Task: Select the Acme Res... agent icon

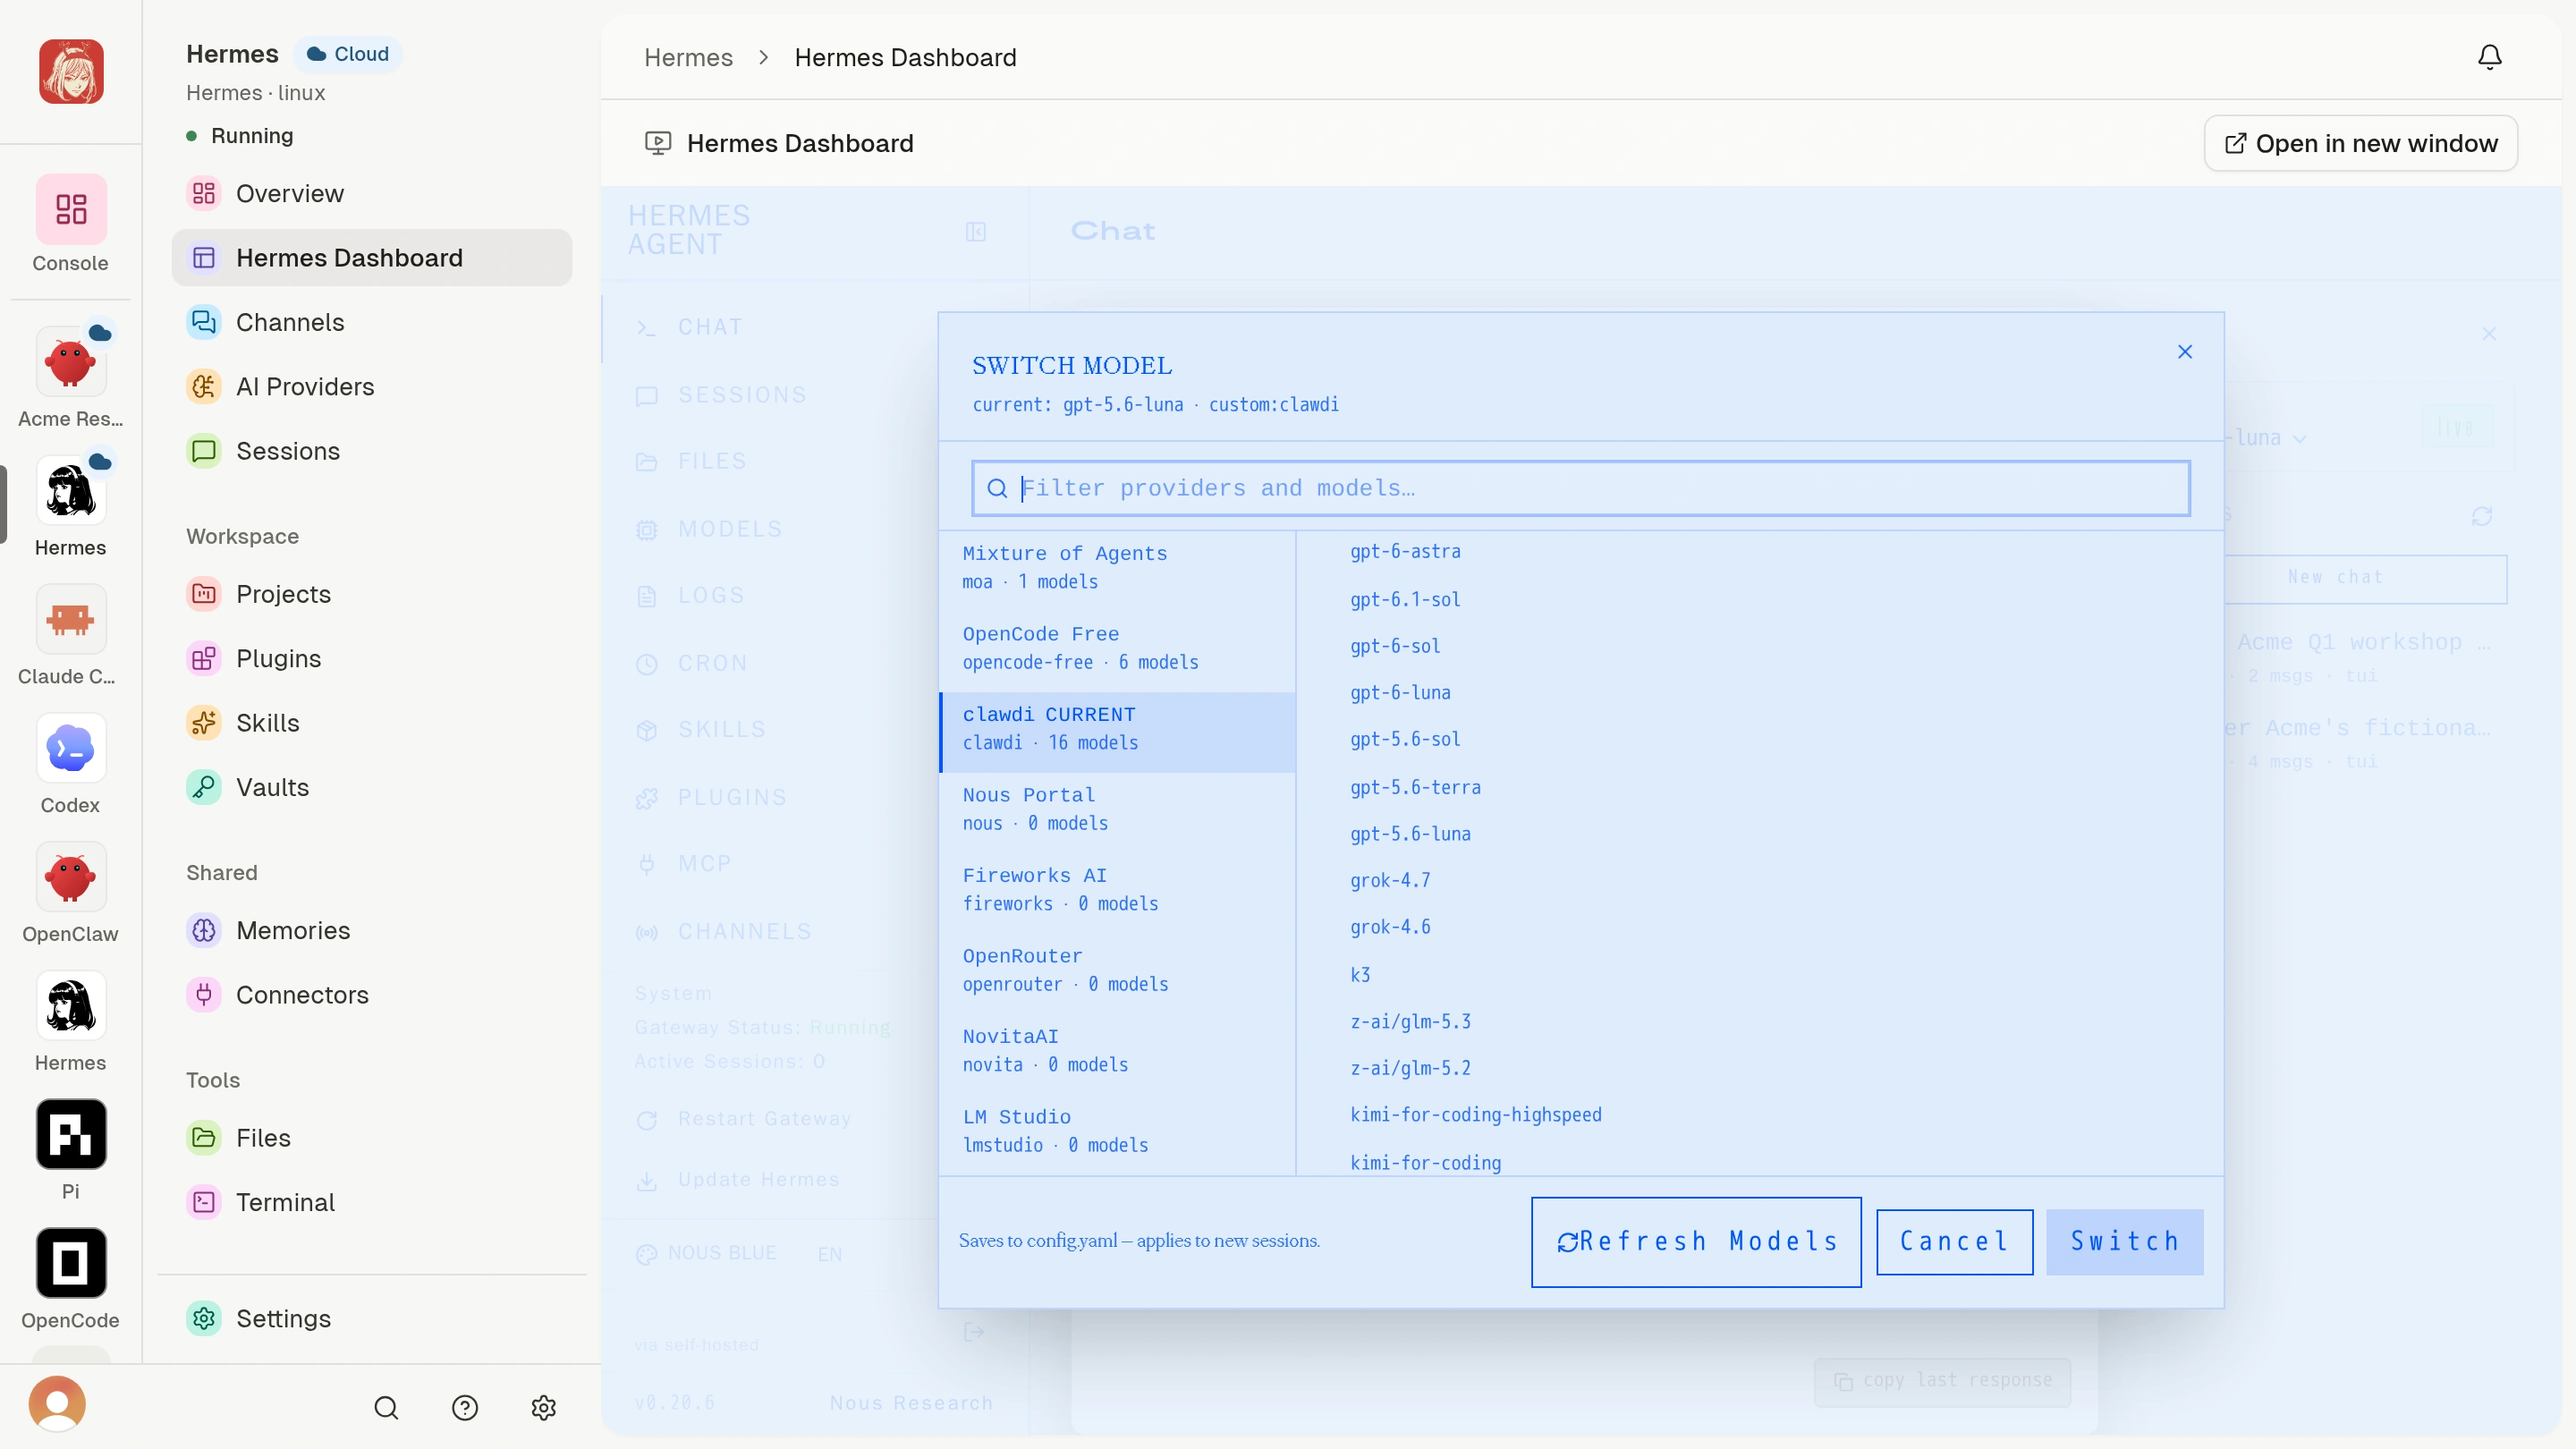Action: pos(71,362)
